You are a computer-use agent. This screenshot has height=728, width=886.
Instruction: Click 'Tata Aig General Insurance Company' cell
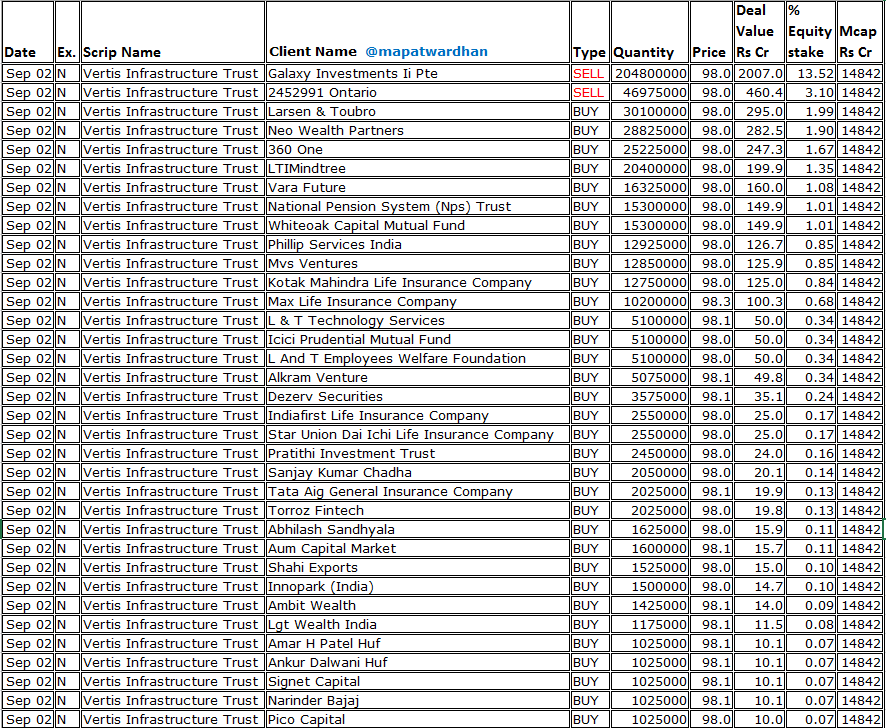pyautogui.click(x=418, y=491)
